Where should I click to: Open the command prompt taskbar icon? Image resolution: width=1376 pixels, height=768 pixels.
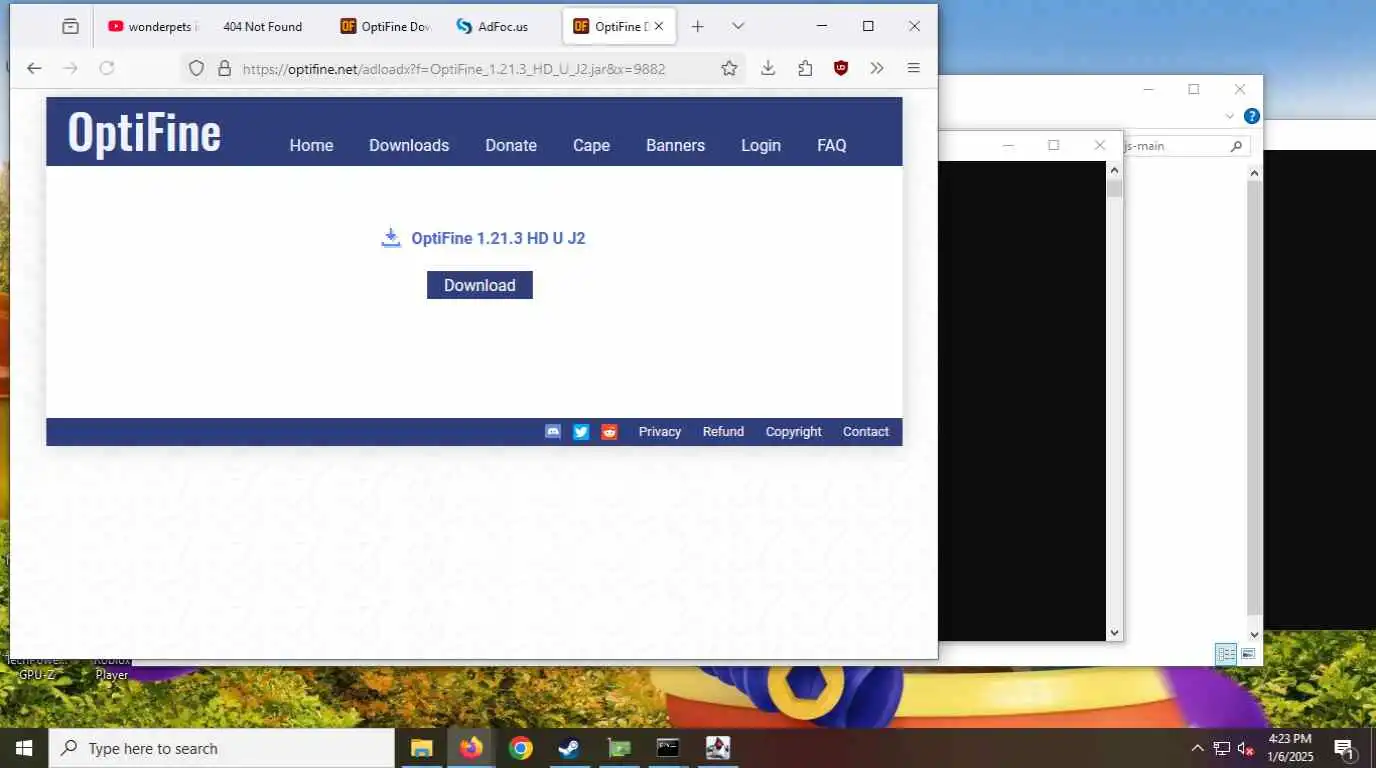point(668,748)
